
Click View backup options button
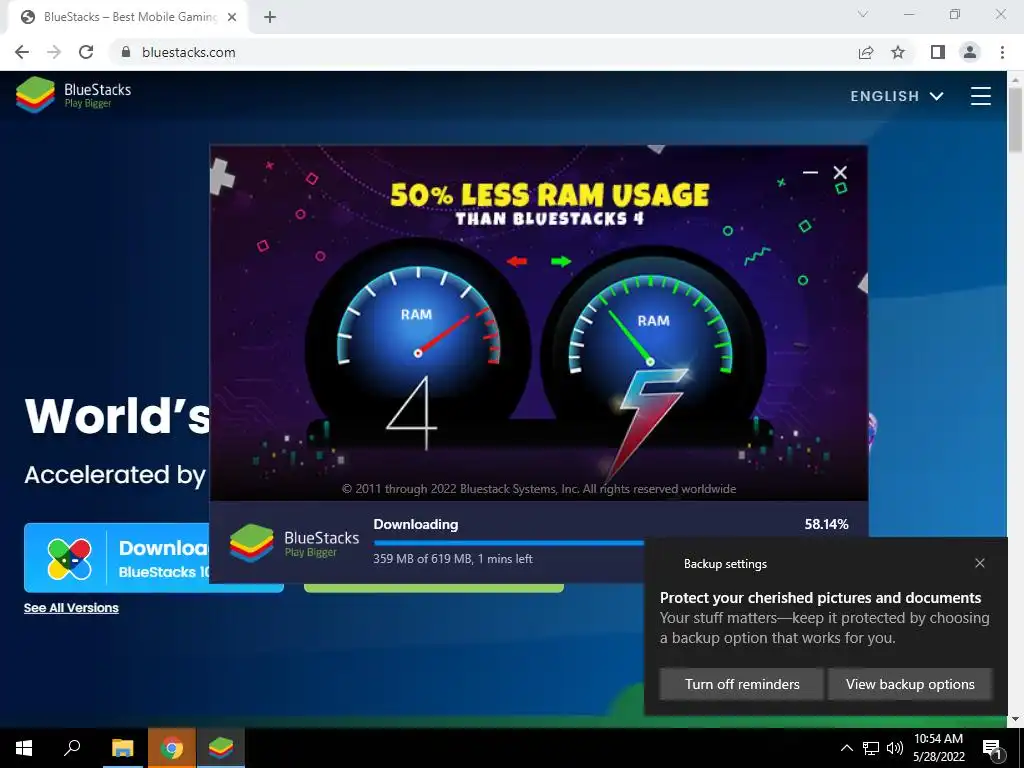point(910,684)
